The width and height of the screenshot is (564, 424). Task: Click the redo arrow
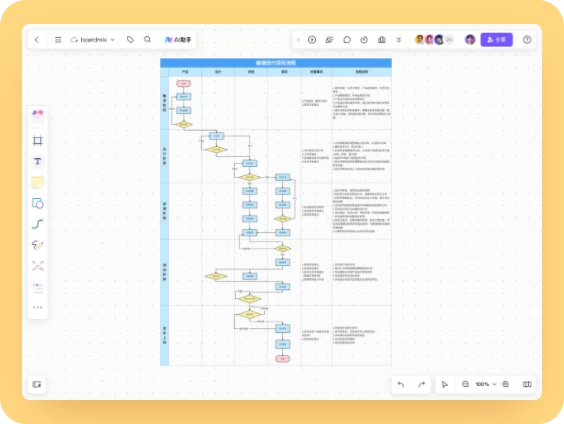(x=421, y=384)
